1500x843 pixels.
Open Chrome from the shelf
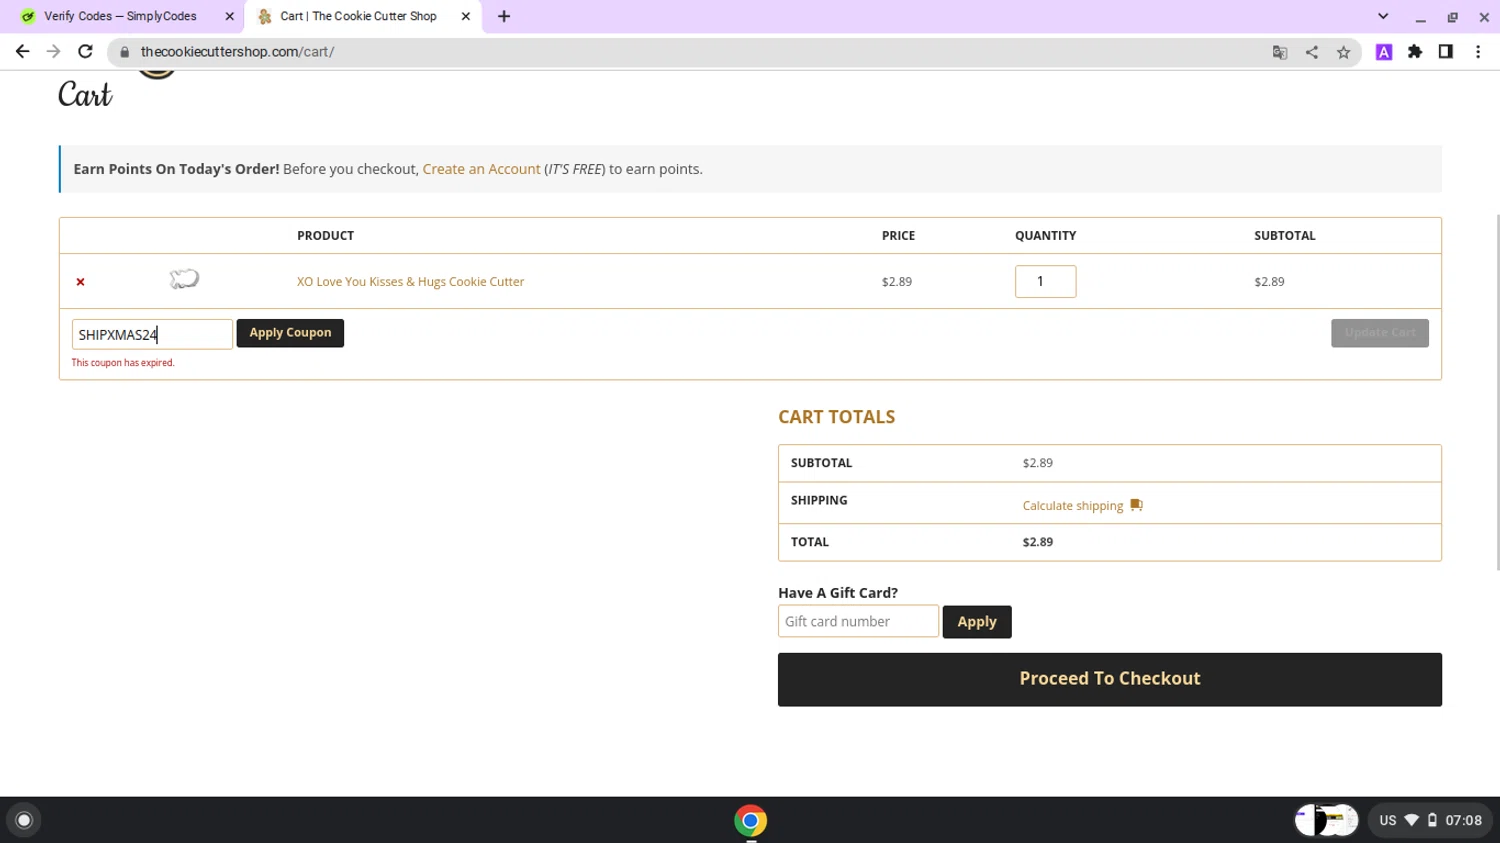[x=750, y=820]
